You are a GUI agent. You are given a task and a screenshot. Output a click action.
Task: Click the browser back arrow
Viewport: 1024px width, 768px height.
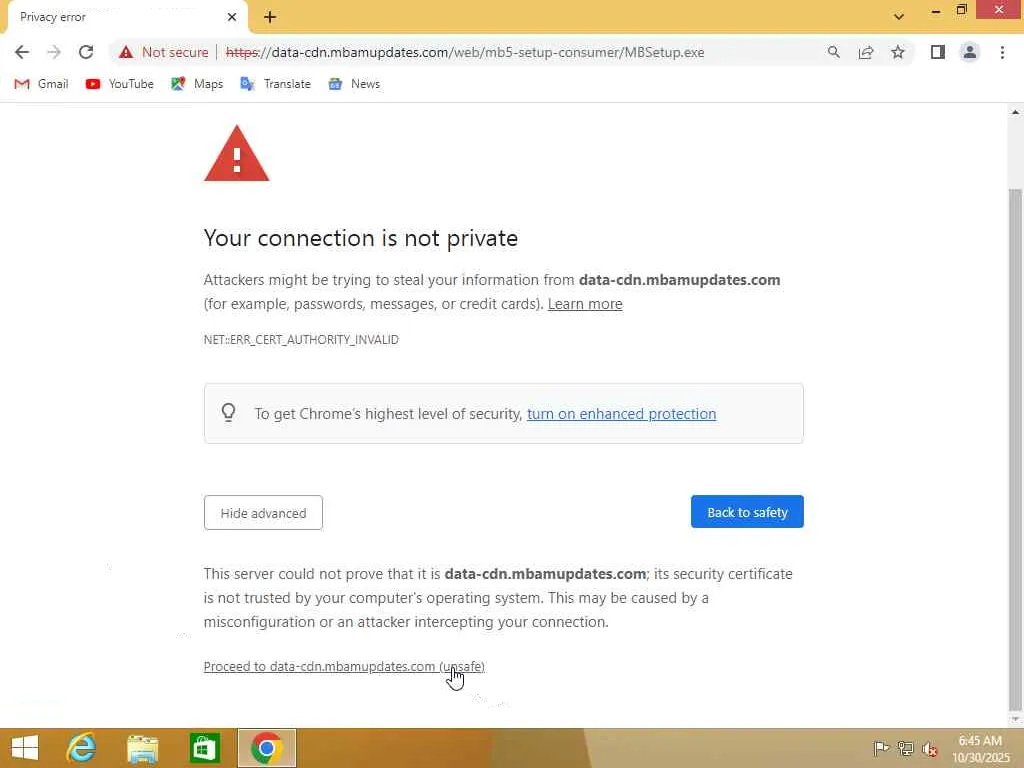point(22,52)
